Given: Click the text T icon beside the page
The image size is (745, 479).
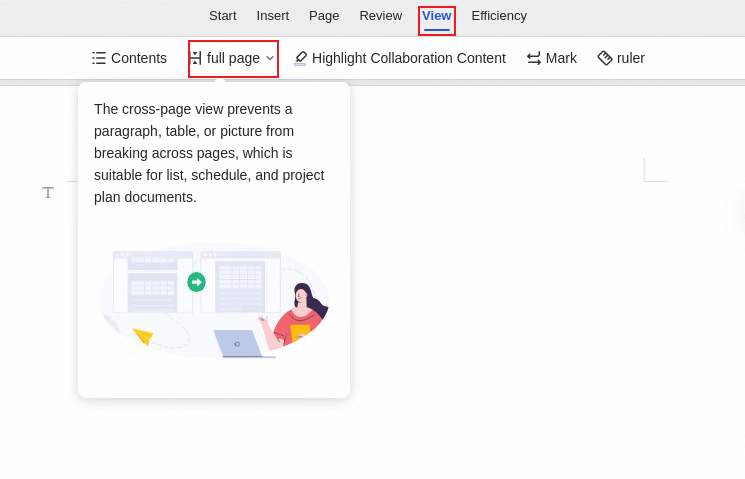Looking at the screenshot, I should coord(48,192).
